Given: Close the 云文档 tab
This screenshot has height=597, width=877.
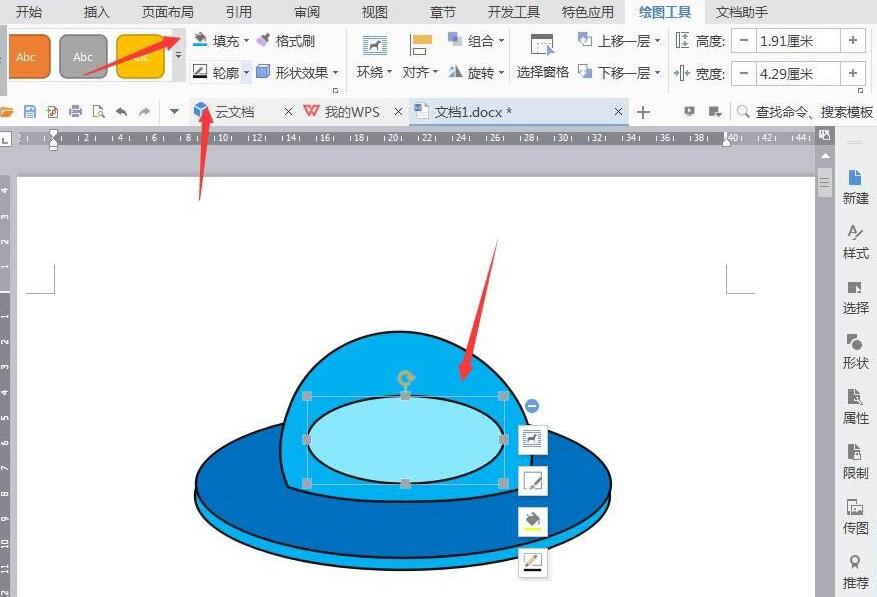Looking at the screenshot, I should (288, 112).
